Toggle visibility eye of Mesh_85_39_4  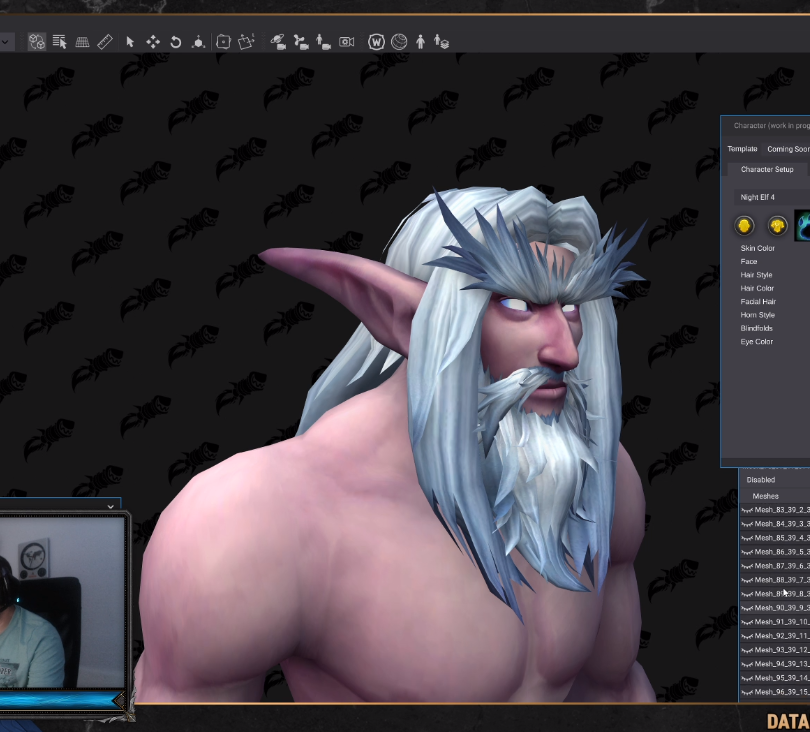746,538
